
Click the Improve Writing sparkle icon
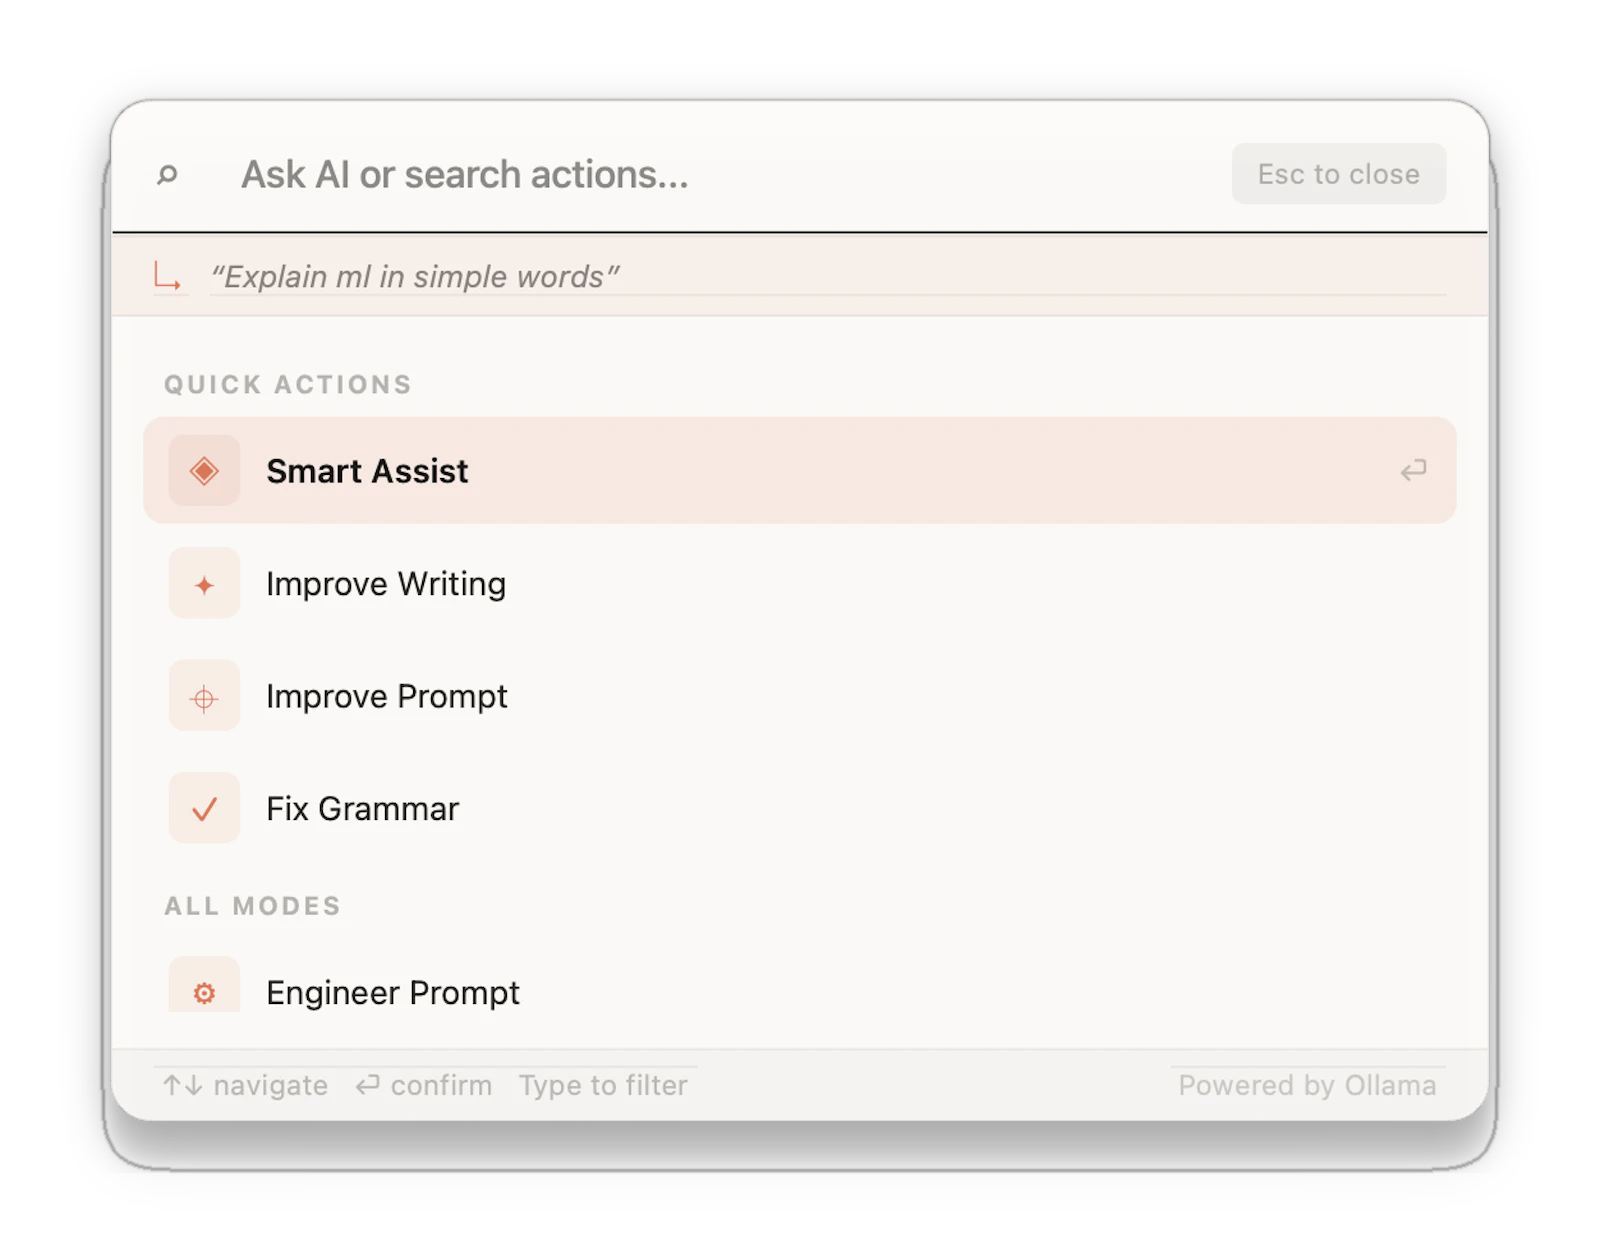(x=204, y=584)
